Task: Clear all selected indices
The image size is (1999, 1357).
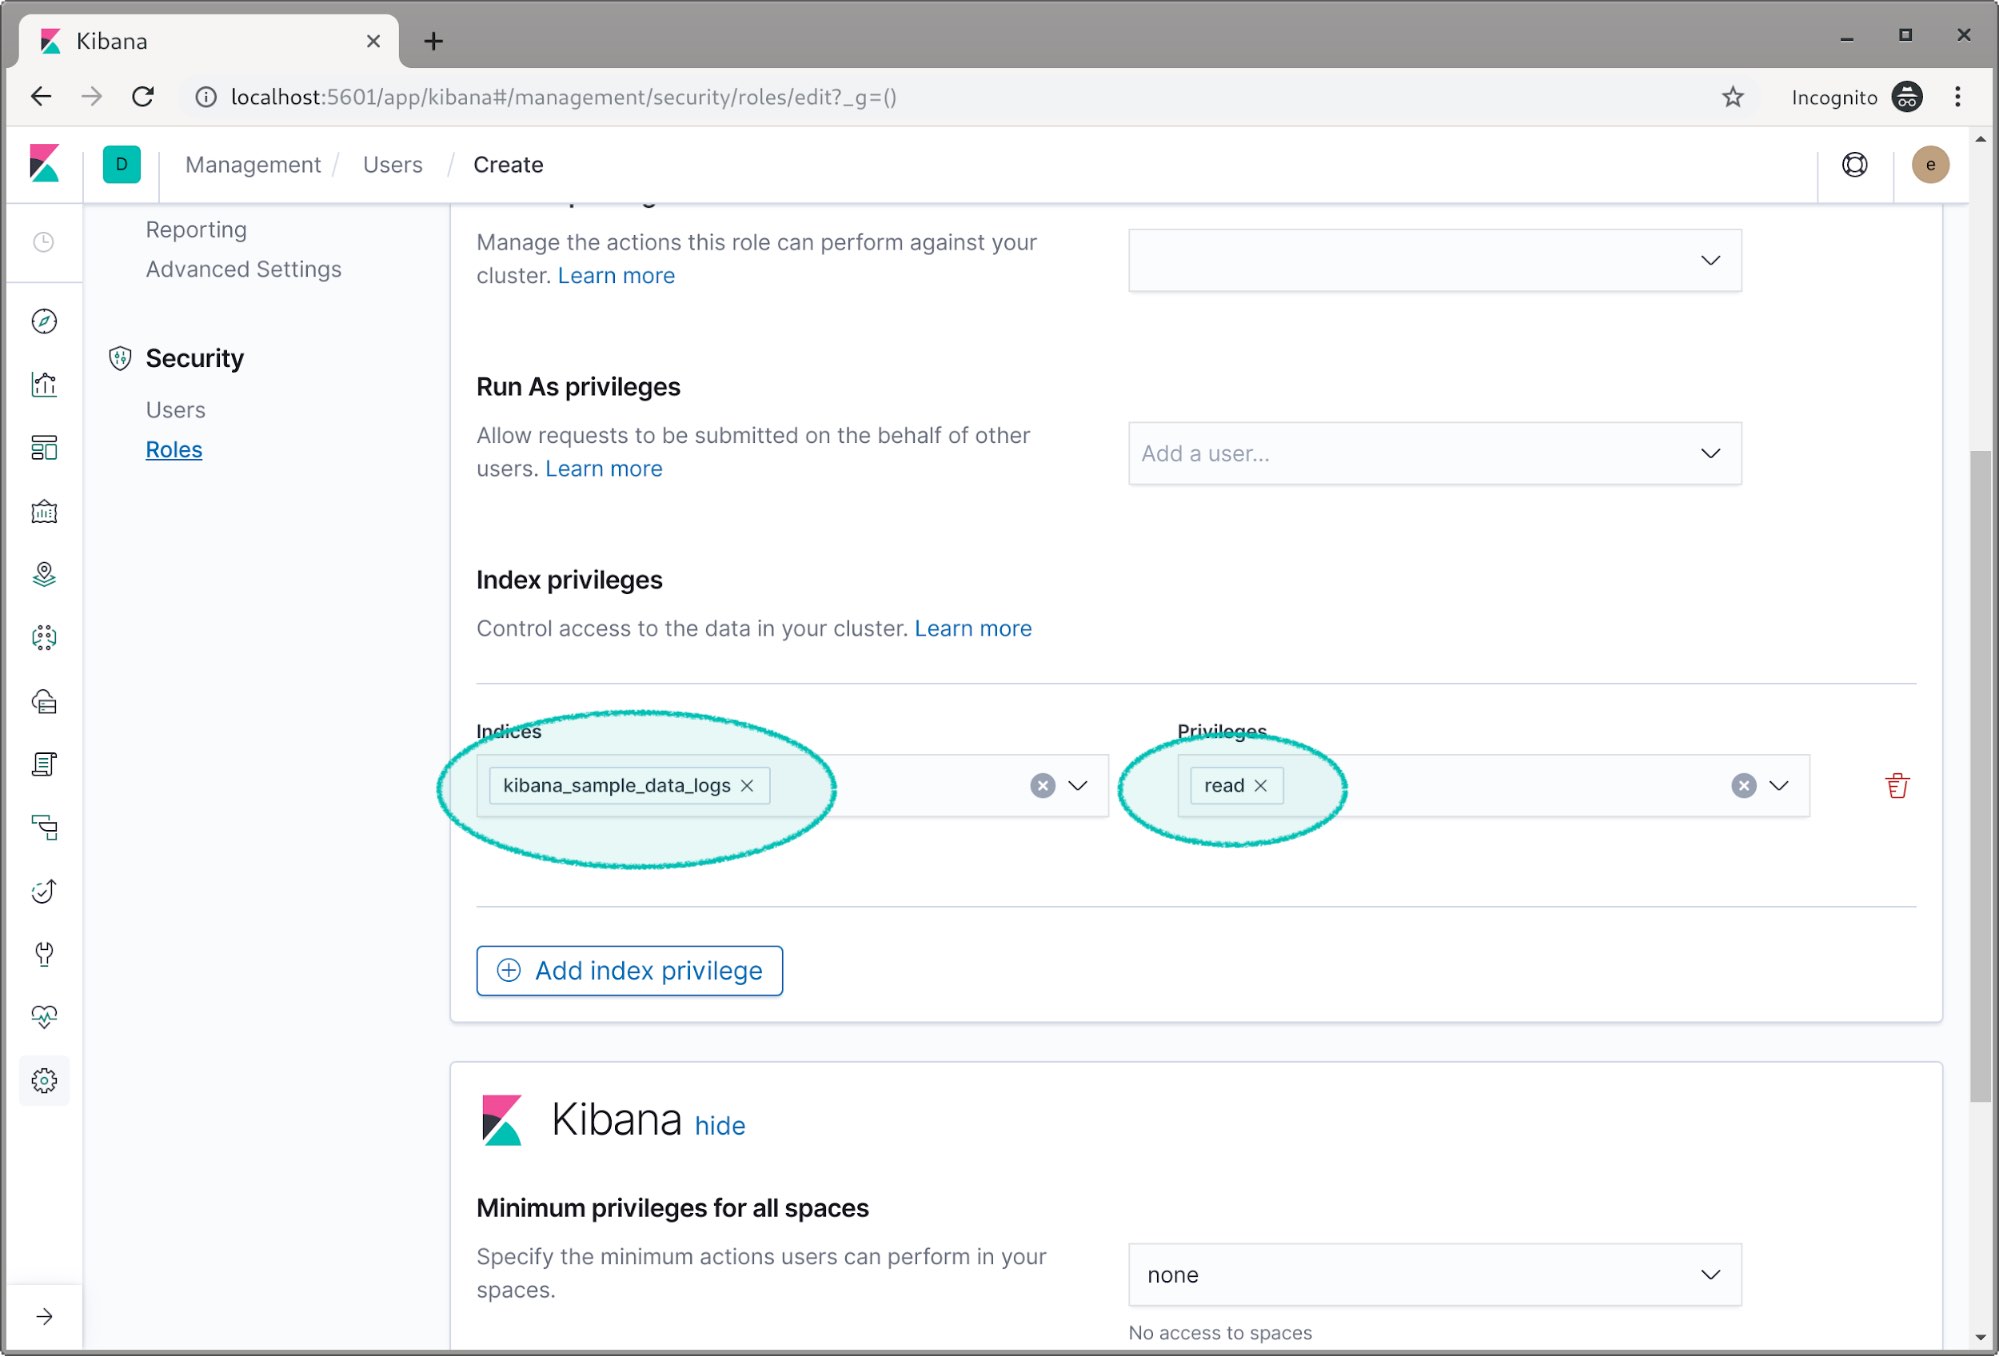Action: 1042,786
